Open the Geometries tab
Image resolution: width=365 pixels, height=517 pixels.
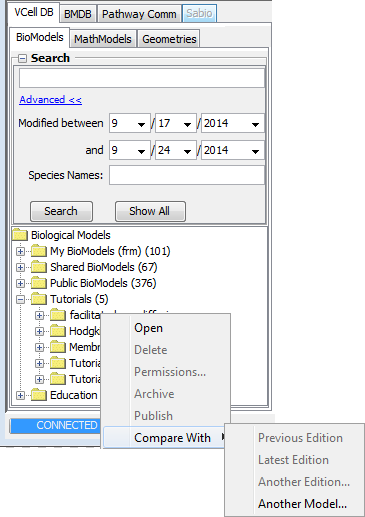(169, 39)
